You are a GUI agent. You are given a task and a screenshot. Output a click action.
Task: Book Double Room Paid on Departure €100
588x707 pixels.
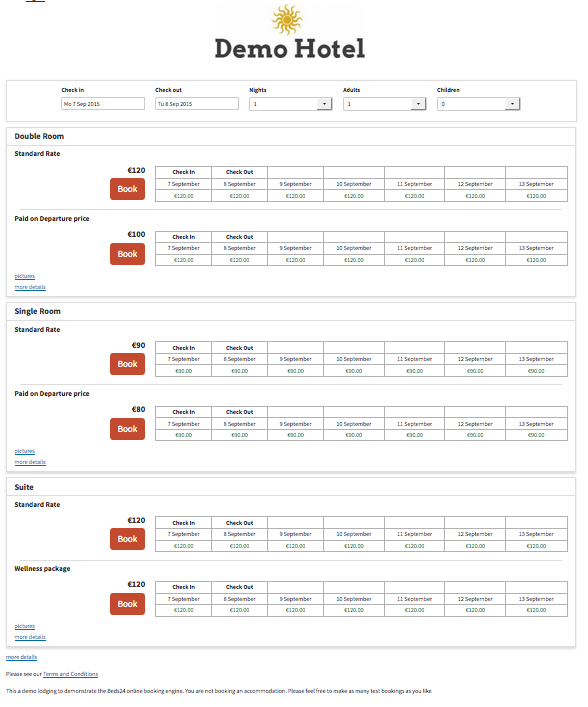pyautogui.click(x=127, y=254)
